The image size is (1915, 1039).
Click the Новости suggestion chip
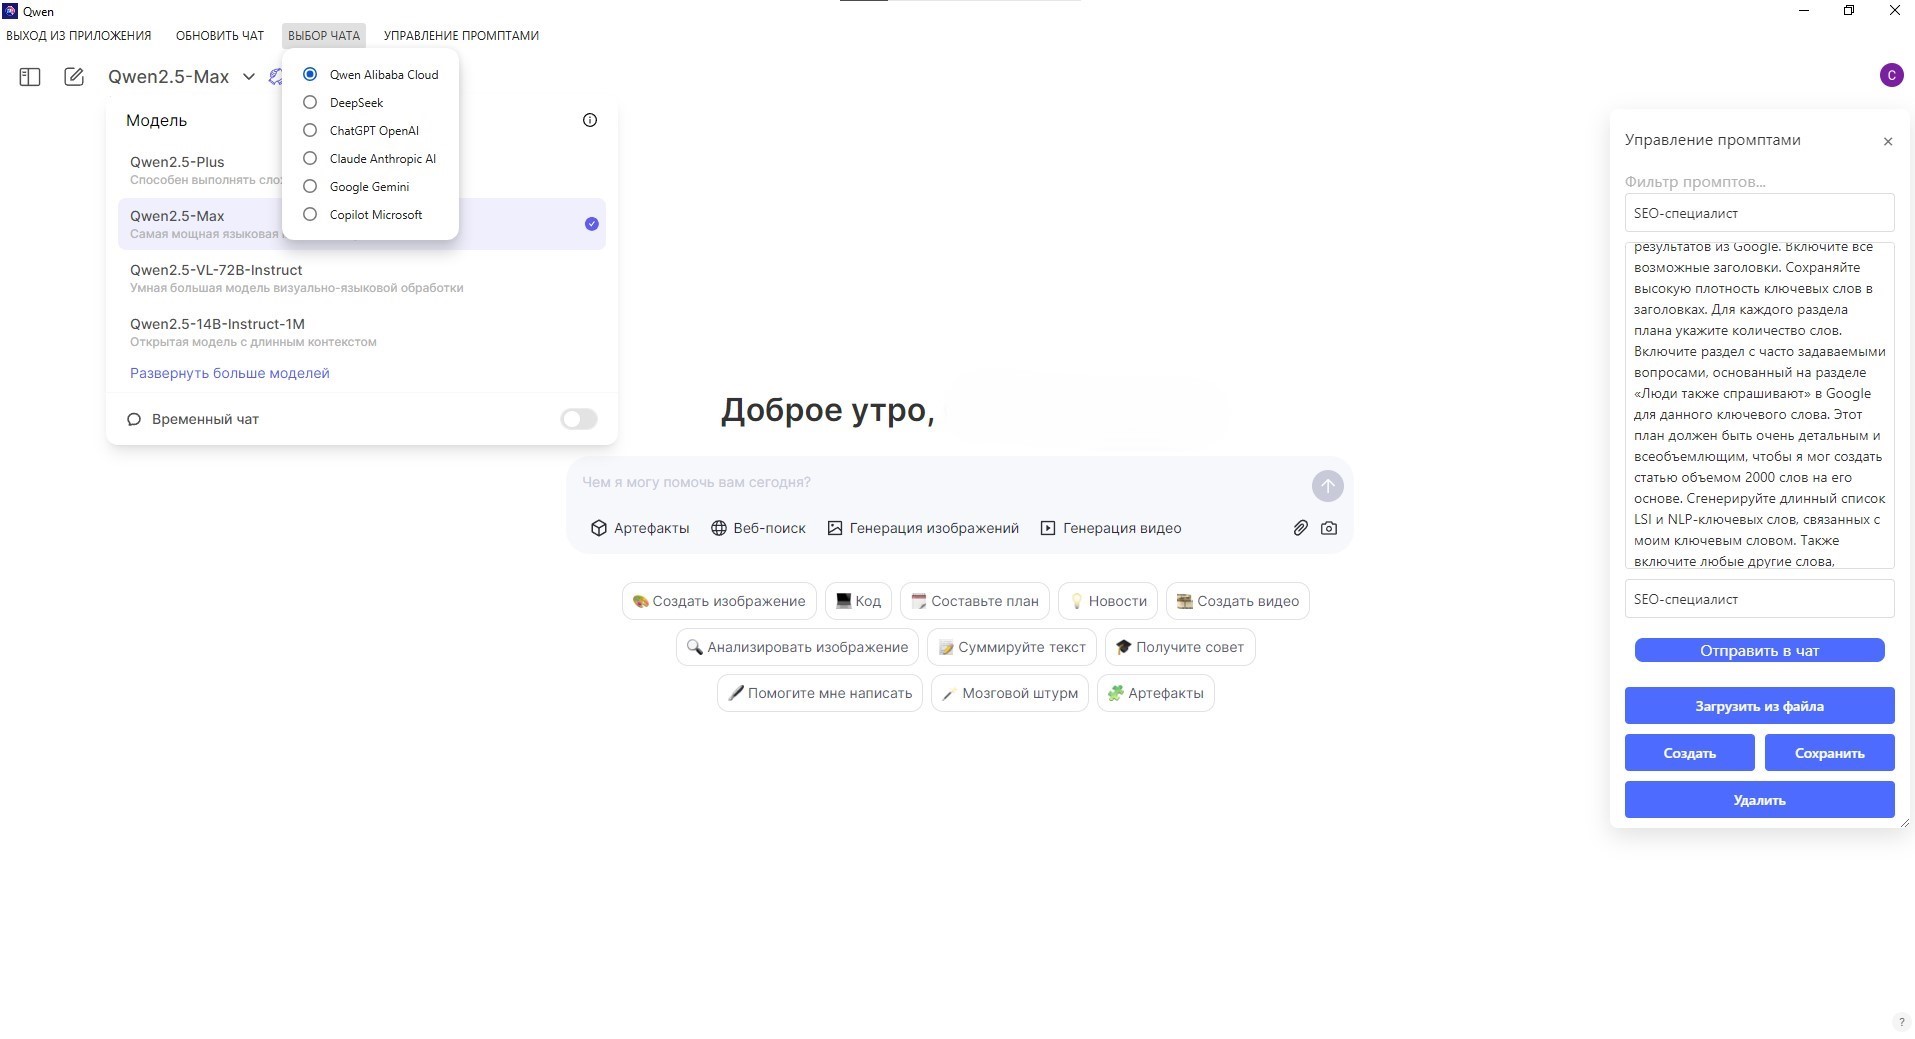coord(1108,601)
